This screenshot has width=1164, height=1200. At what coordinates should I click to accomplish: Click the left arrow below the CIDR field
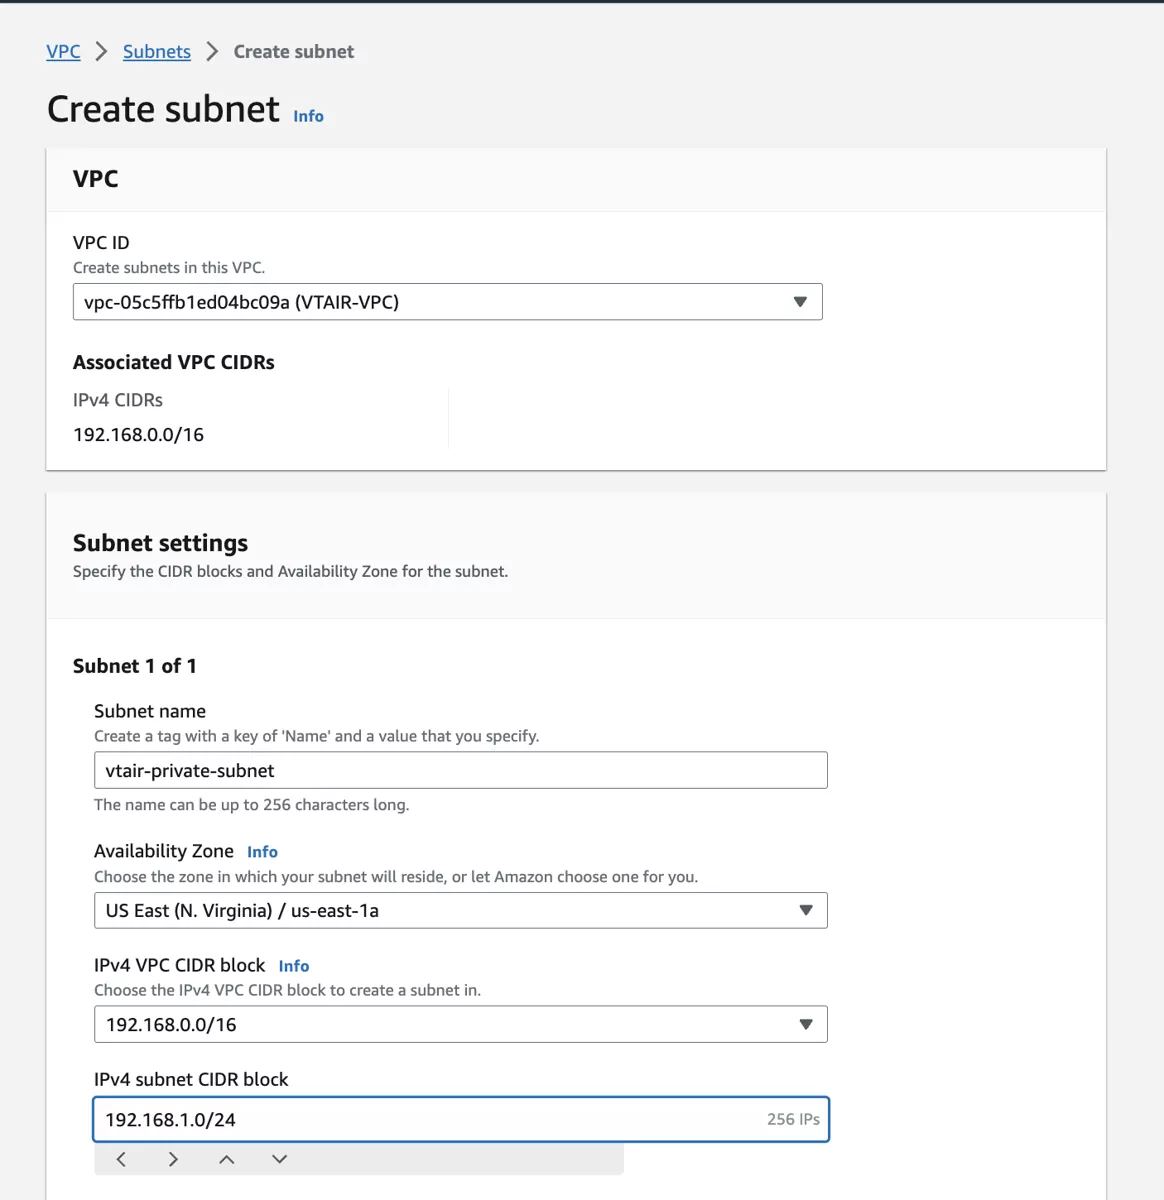point(120,1159)
